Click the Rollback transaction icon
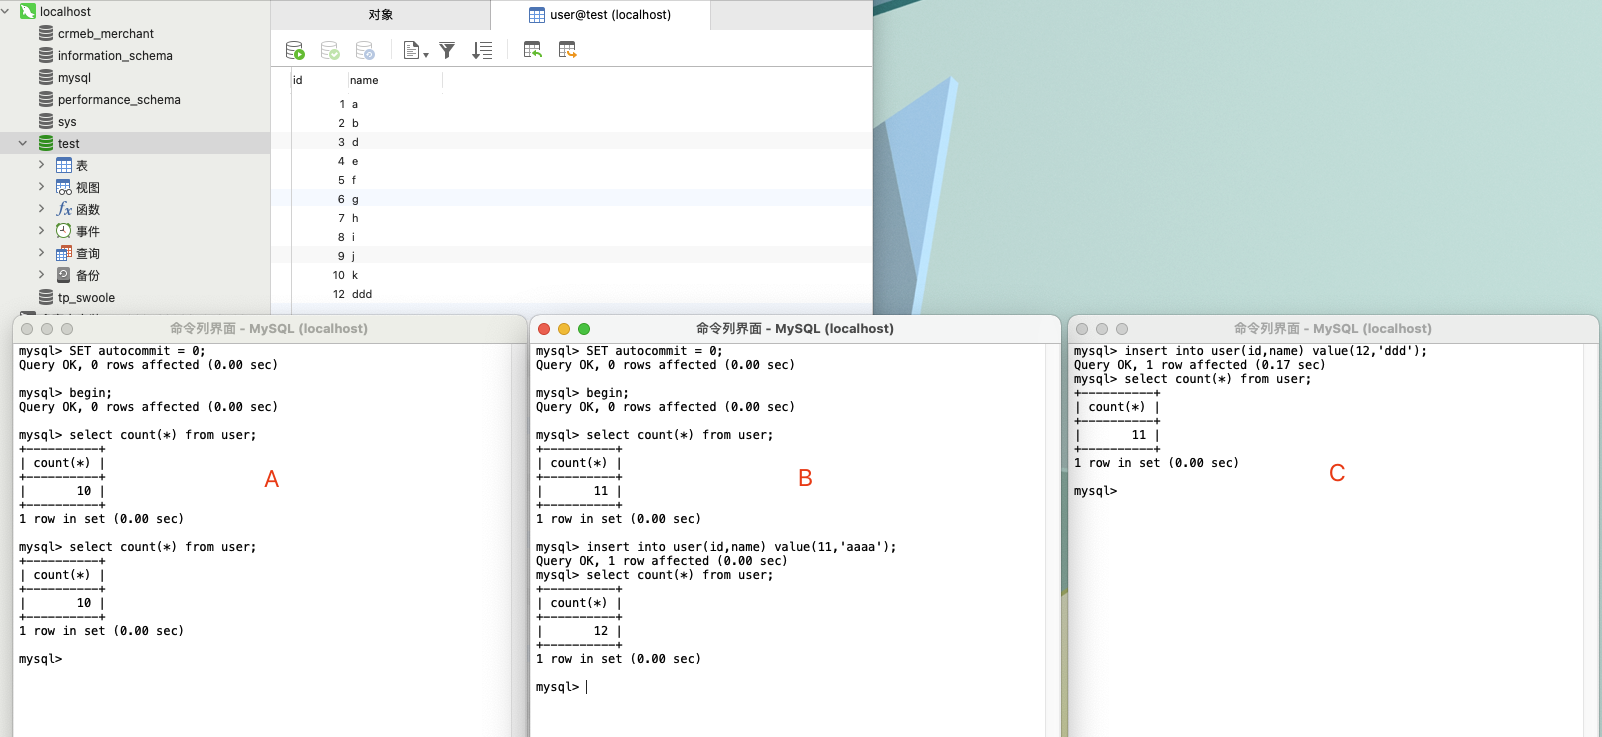1602x737 pixels. (x=365, y=50)
